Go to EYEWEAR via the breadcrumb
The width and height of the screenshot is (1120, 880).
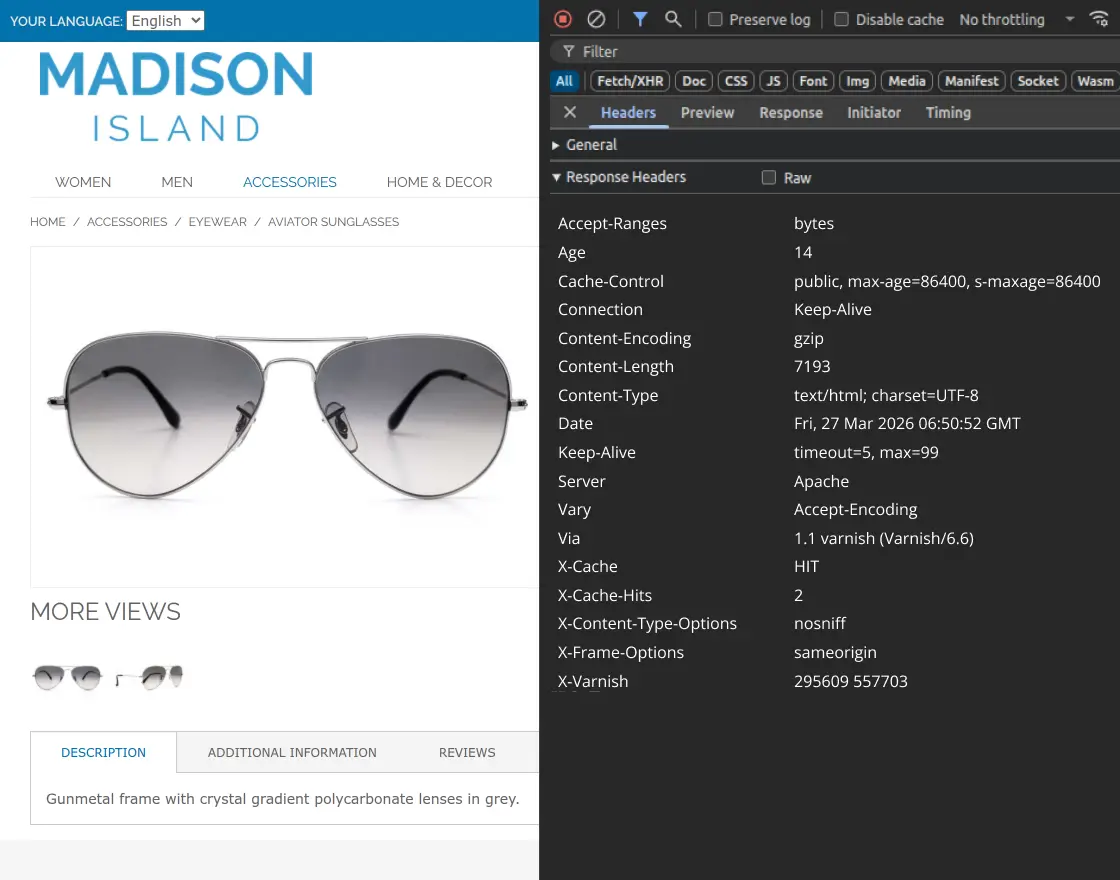coord(217,222)
